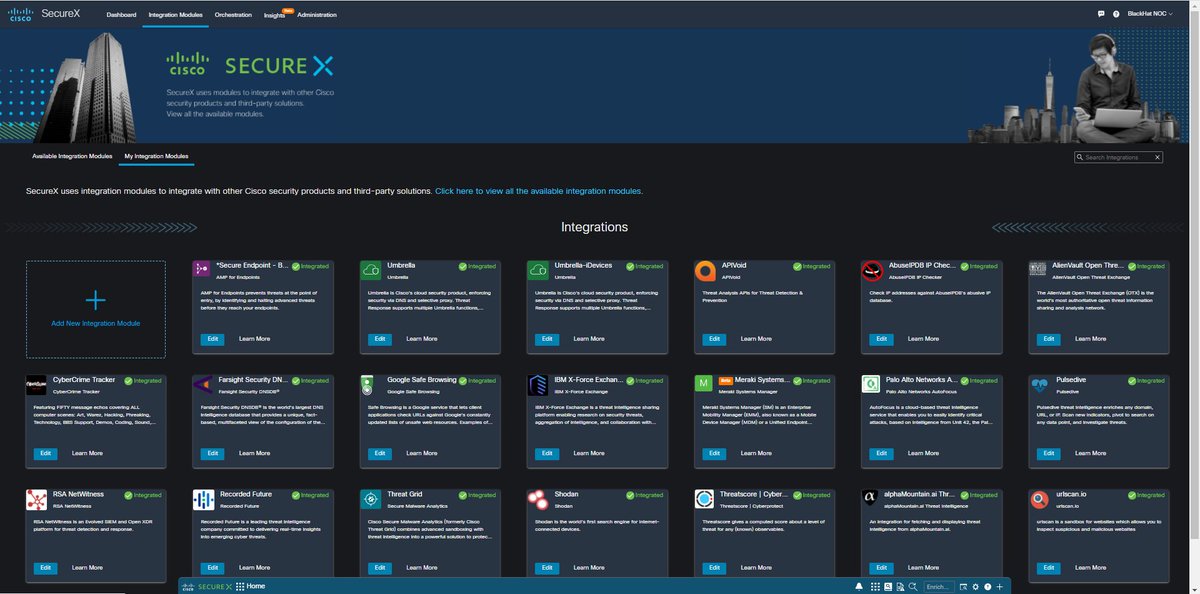This screenshot has width=1200, height=594.
Task: Click the Shodan red logo icon
Action: pyautogui.click(x=536, y=498)
